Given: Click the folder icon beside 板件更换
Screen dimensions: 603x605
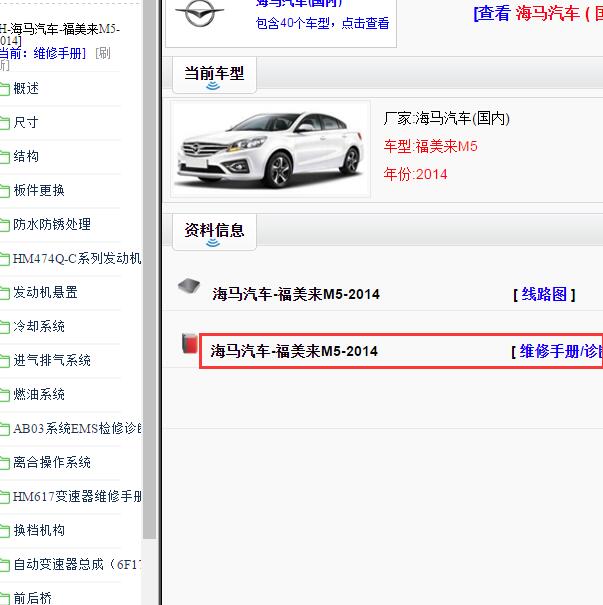Looking at the screenshot, I should click(5, 191).
